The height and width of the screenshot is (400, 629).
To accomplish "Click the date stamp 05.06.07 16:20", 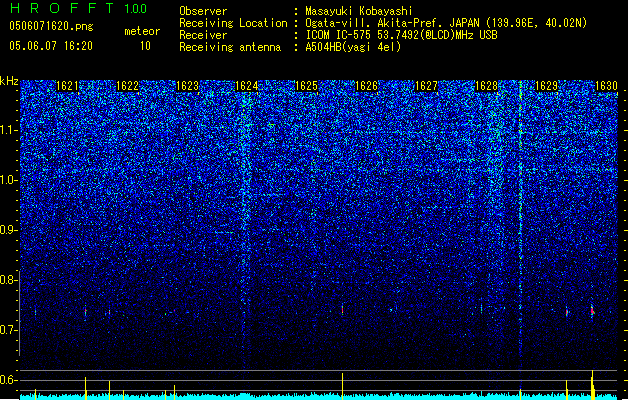I will click(51, 46).
